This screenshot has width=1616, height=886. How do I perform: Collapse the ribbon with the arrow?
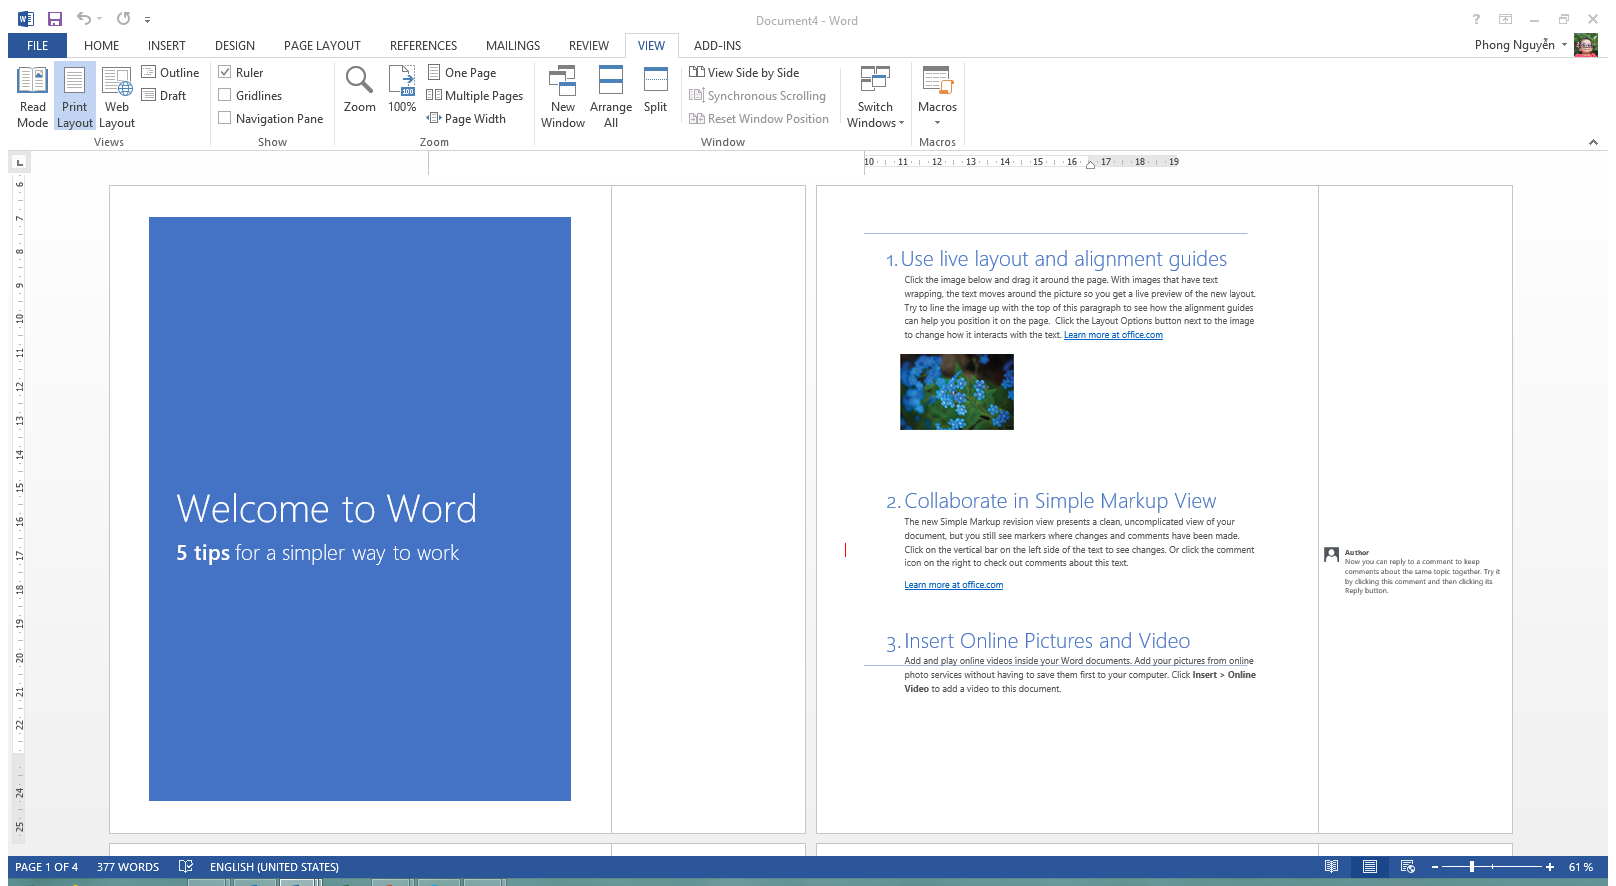click(1593, 142)
